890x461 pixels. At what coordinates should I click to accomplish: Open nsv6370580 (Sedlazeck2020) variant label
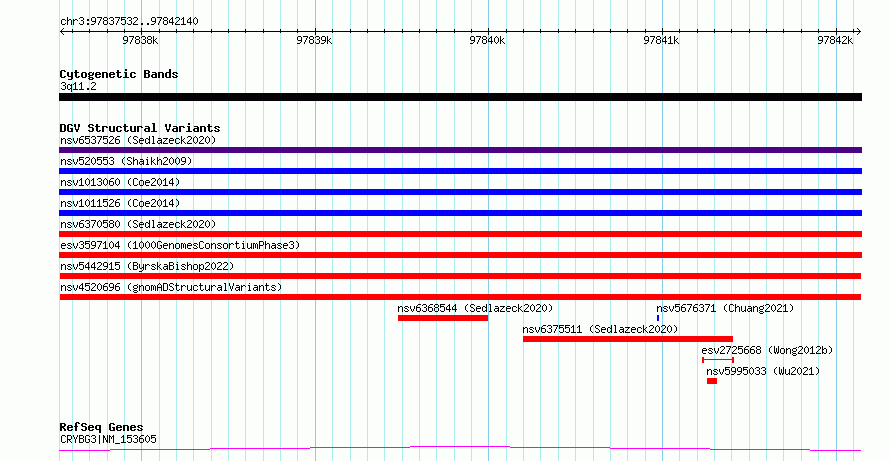[138, 224]
